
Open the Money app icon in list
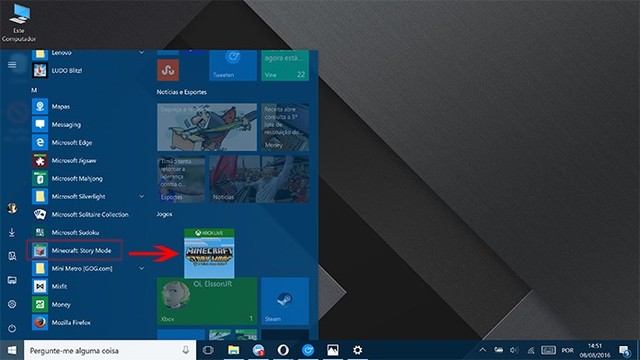click(40, 304)
